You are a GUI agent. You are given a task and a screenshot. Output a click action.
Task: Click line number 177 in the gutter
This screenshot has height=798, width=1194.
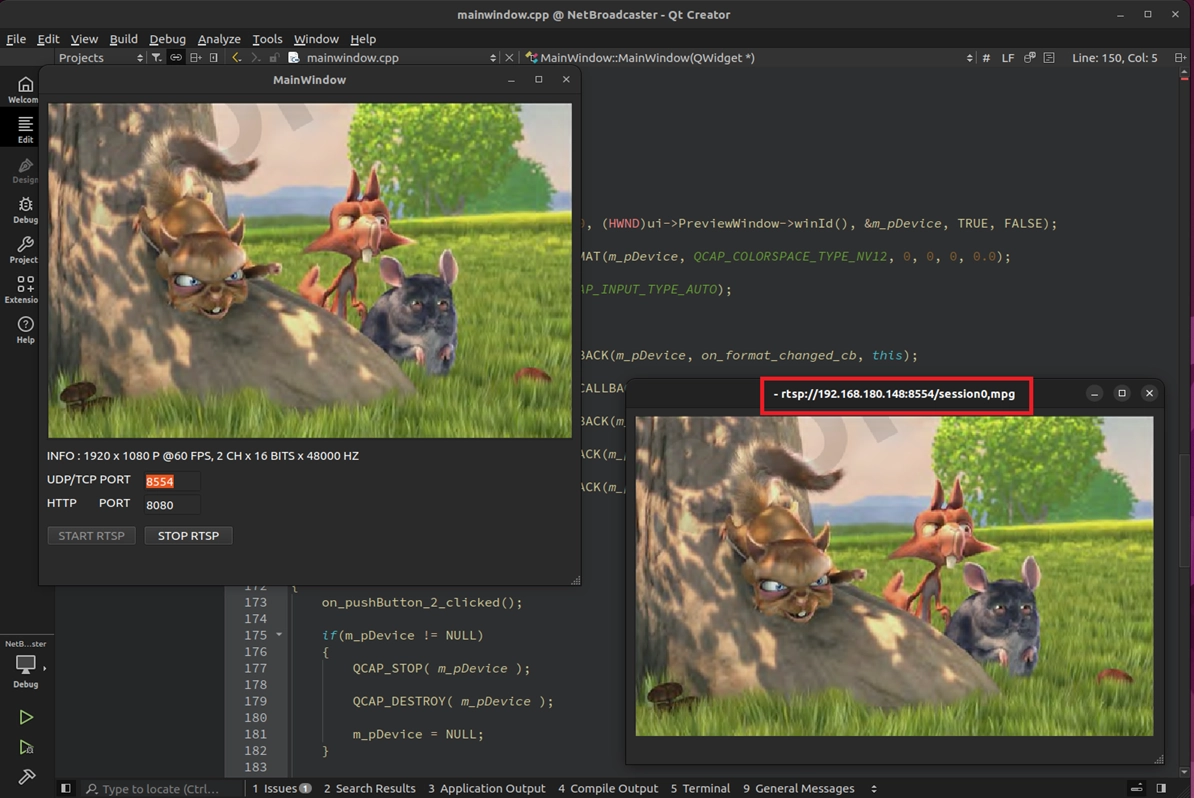[x=256, y=668]
